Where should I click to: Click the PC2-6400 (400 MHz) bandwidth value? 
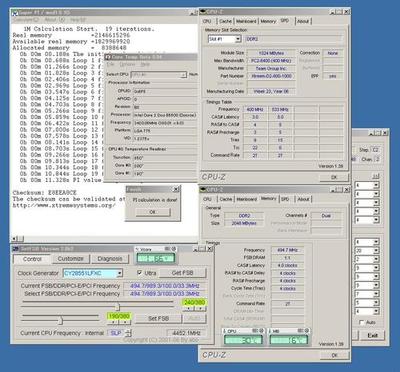271,61
